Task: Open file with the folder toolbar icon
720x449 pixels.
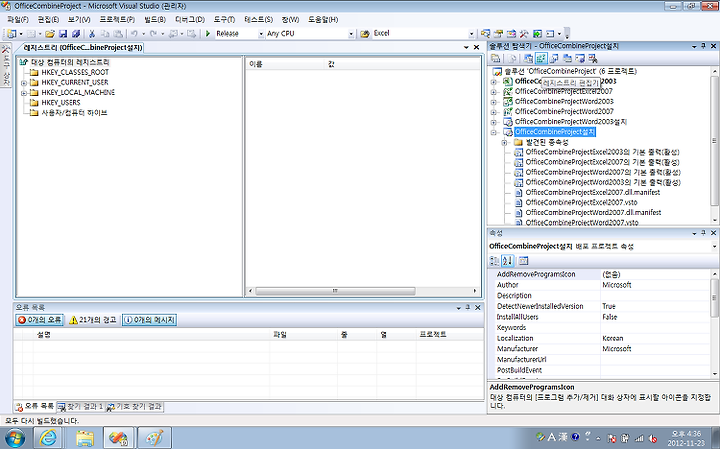Action: (x=50, y=34)
